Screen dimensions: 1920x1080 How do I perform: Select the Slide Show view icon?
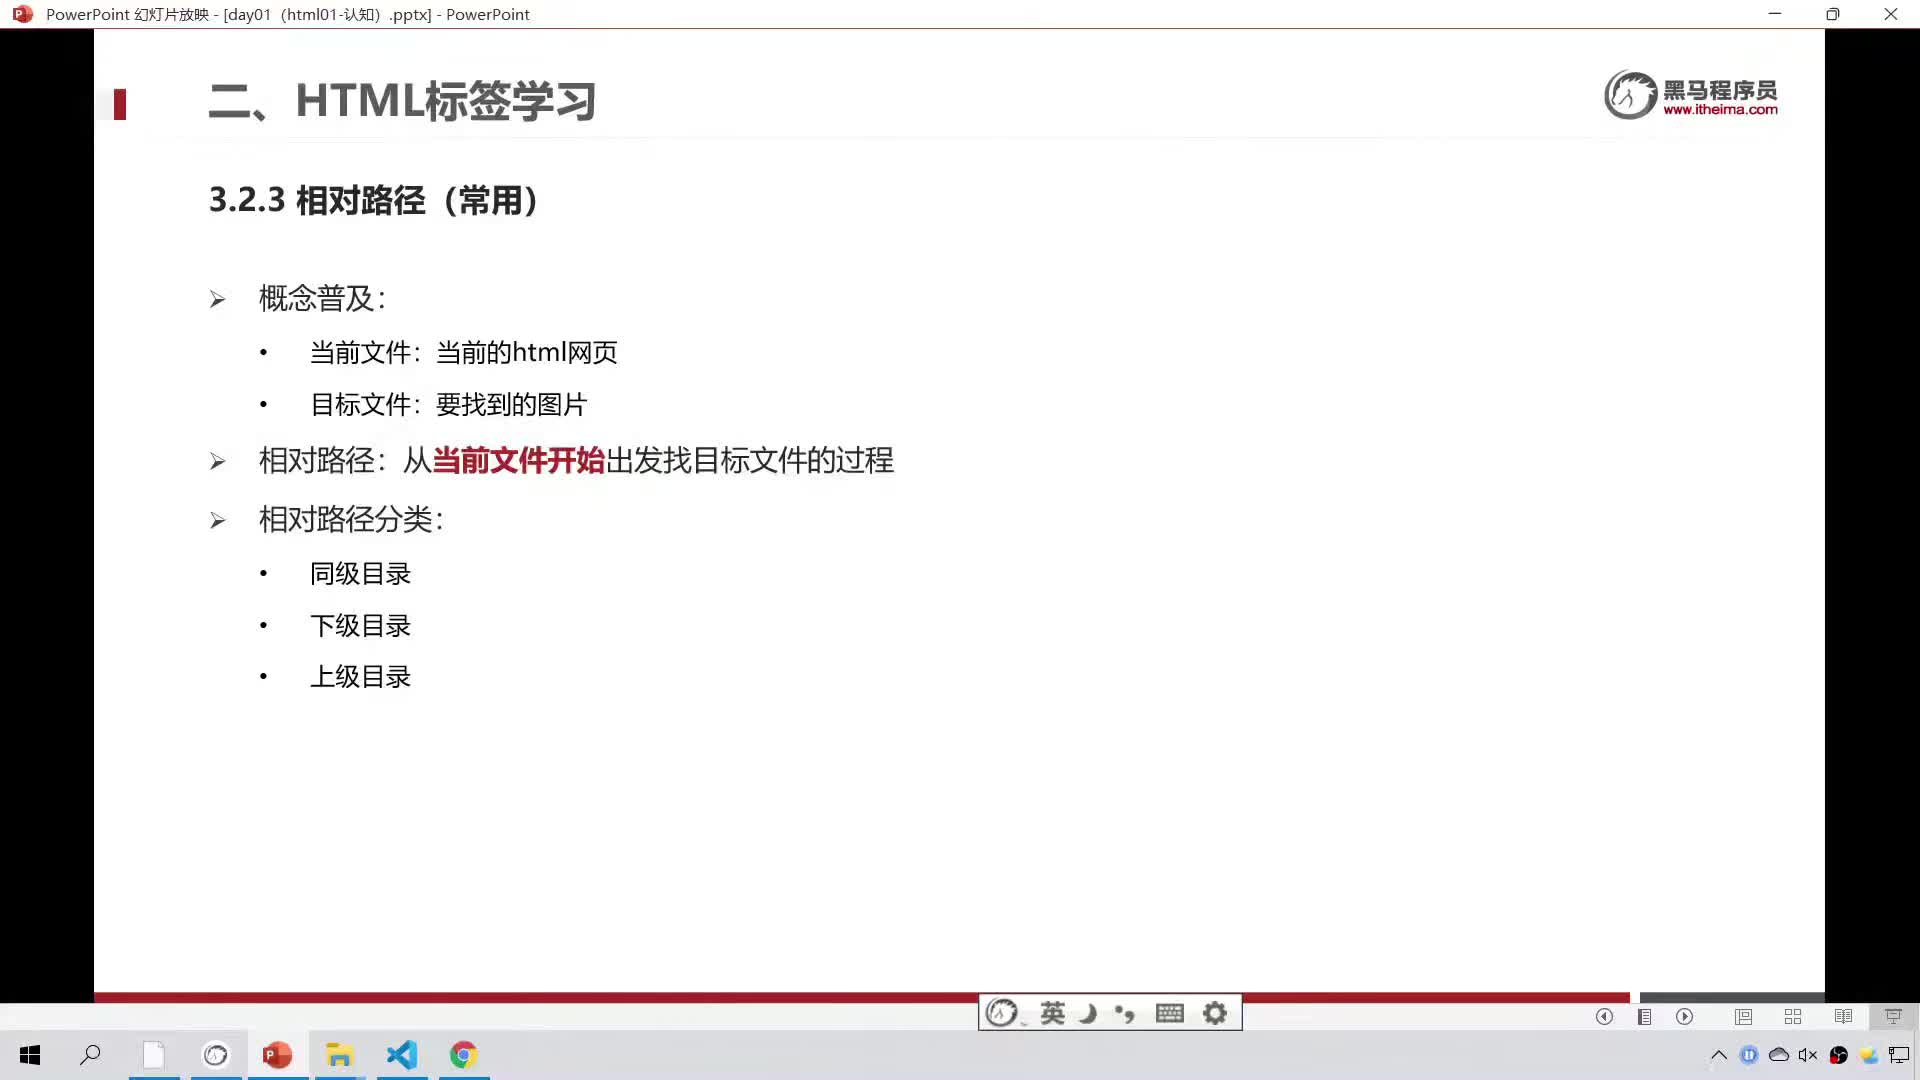[x=1893, y=1016]
